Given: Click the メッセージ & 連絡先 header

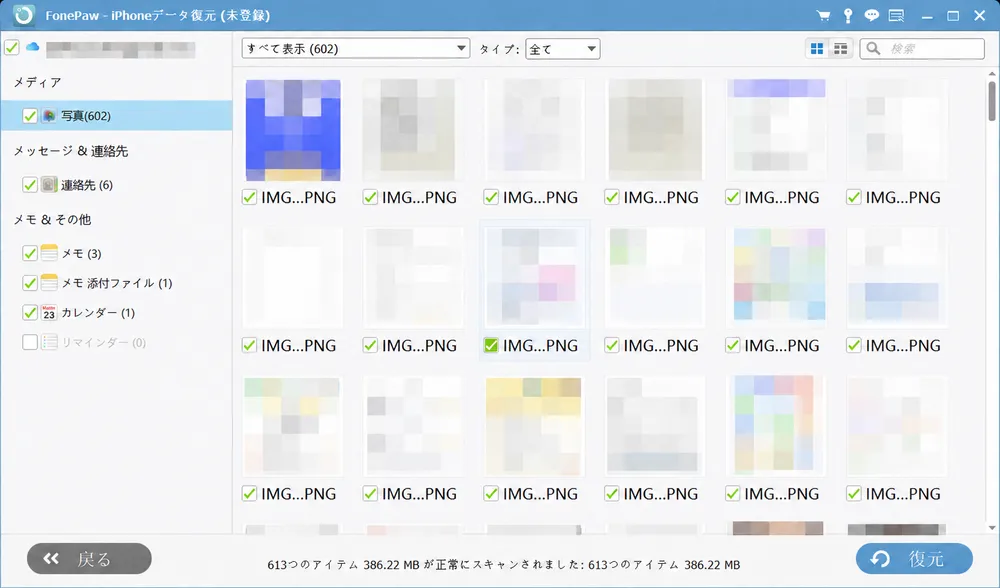Looking at the screenshot, I should coord(71,151).
